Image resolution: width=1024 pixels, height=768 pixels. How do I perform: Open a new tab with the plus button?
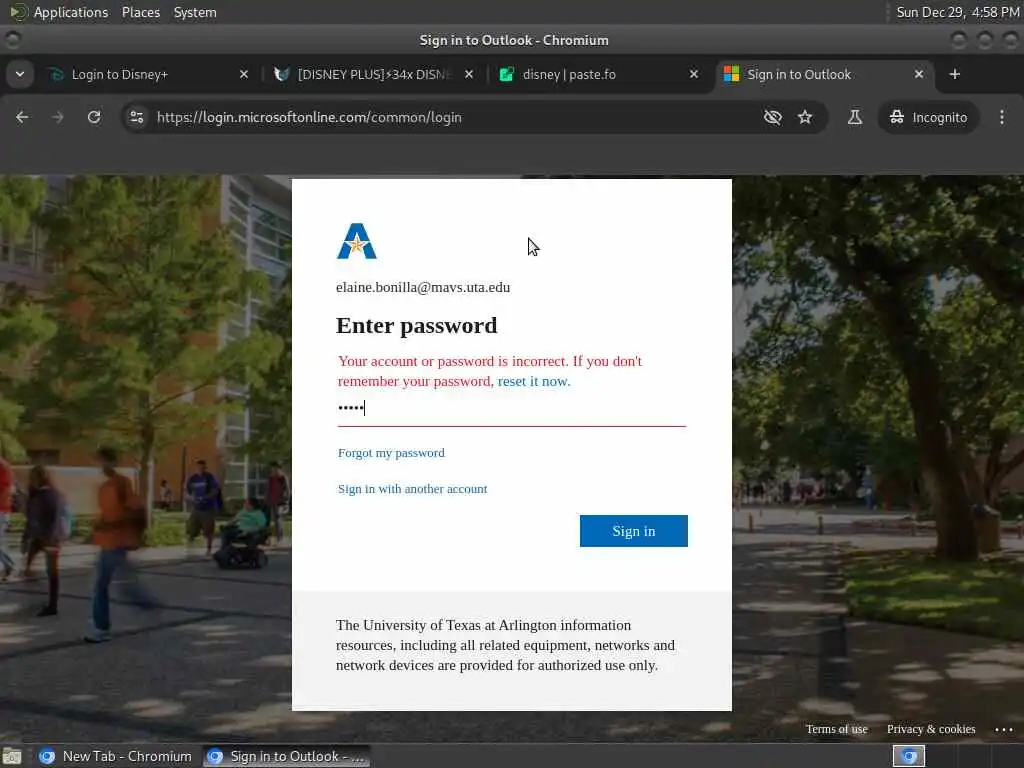955,74
